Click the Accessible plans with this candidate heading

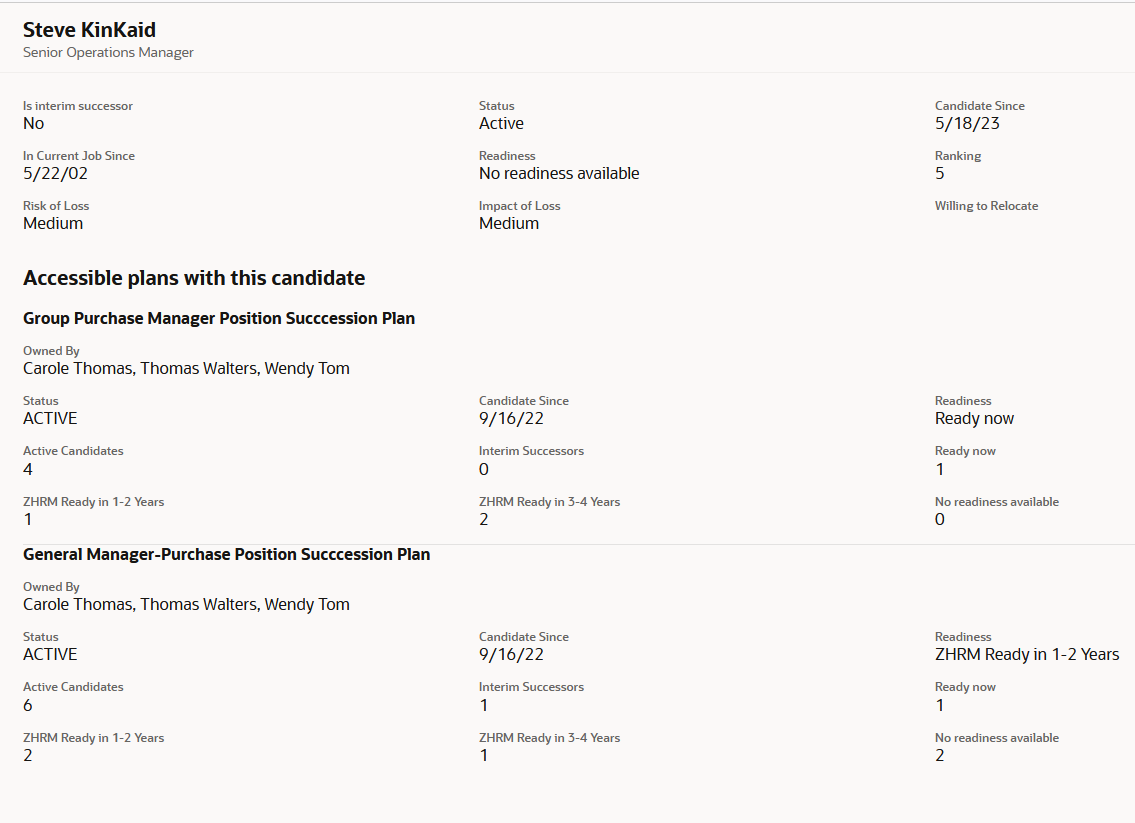pos(194,278)
